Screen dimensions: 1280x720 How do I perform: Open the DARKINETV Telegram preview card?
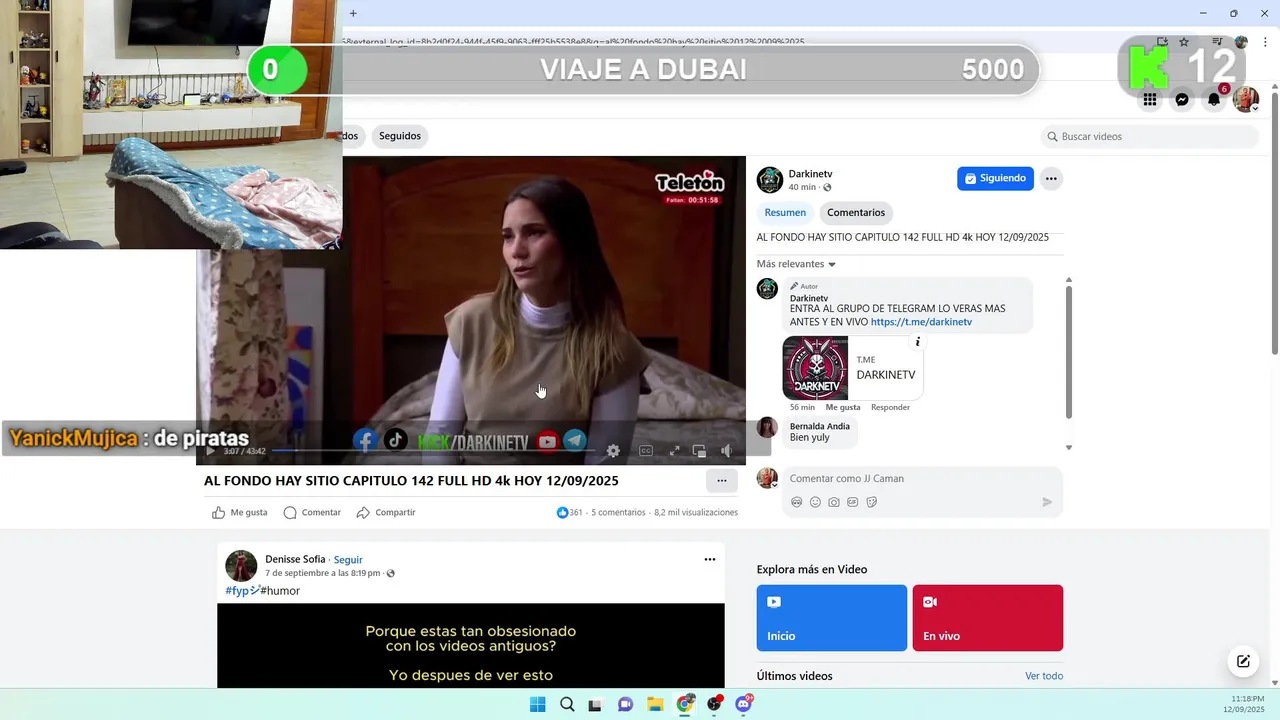pos(852,367)
